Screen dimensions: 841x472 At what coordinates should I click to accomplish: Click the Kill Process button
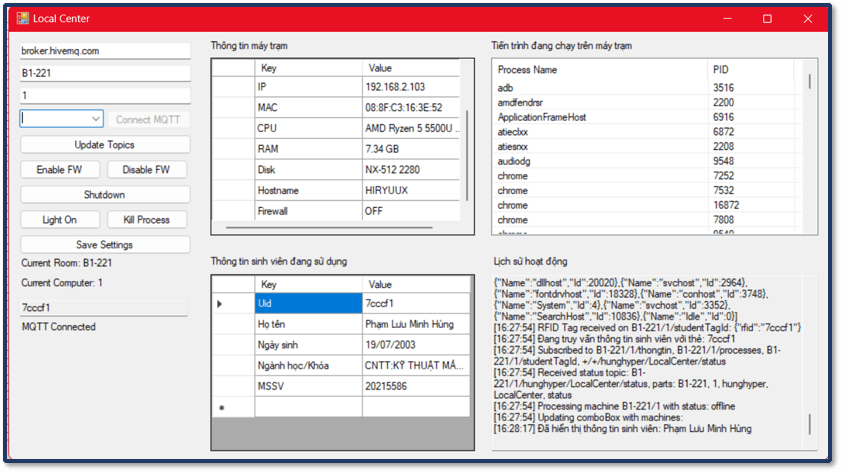pos(146,220)
